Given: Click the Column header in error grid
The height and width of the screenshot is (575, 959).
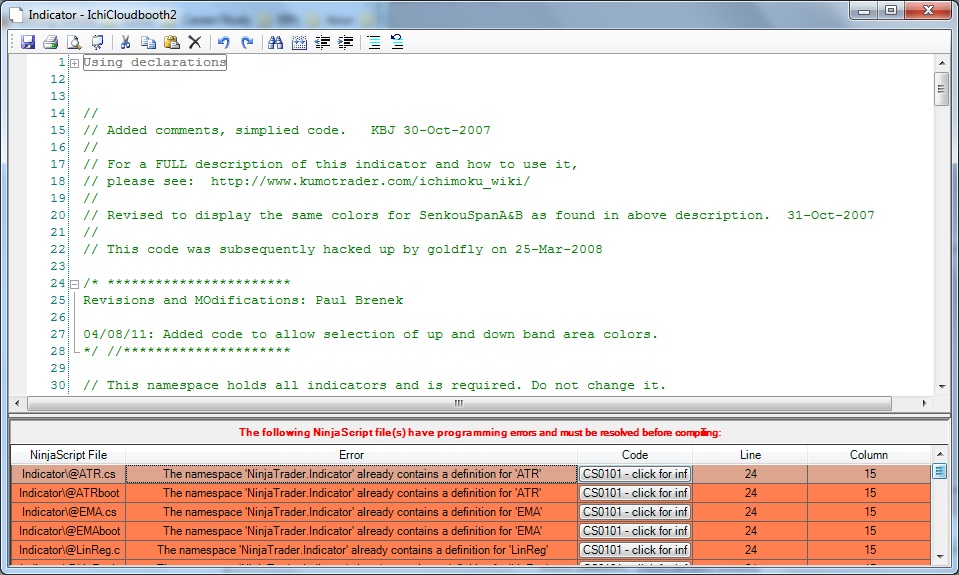Looking at the screenshot, I should (x=869, y=455).
